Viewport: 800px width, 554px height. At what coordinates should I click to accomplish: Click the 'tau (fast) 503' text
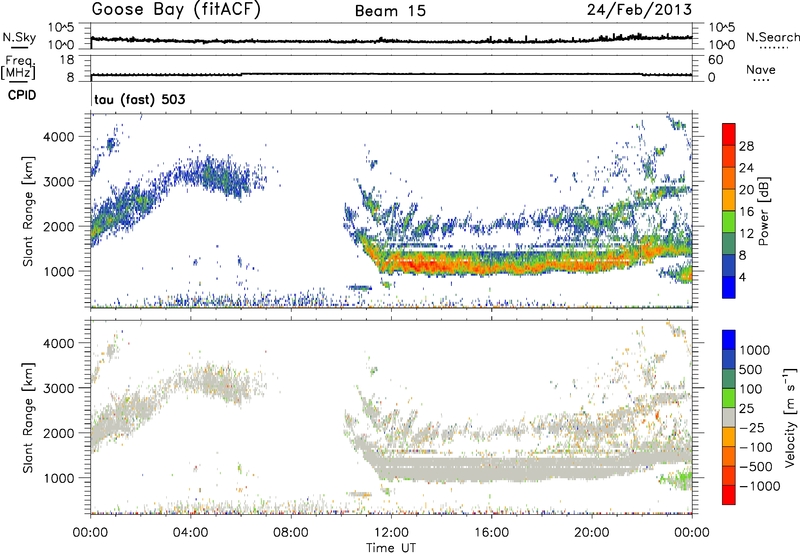140,99
